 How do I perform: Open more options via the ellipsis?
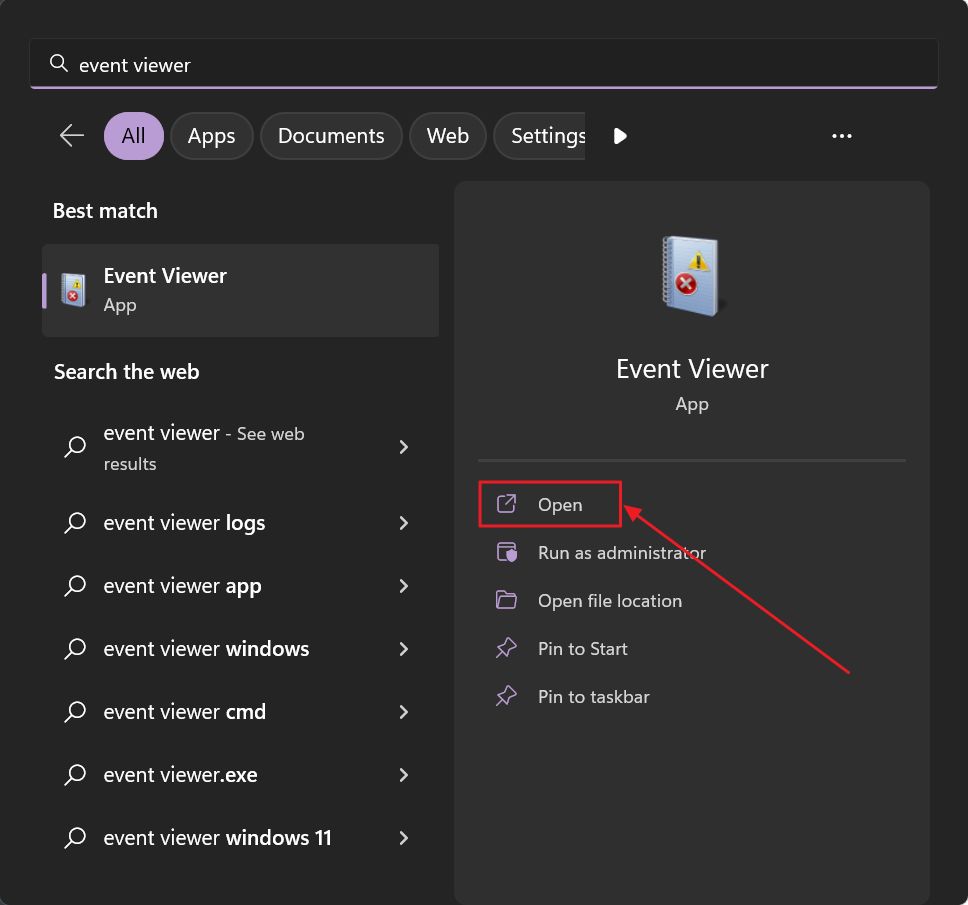click(x=841, y=135)
